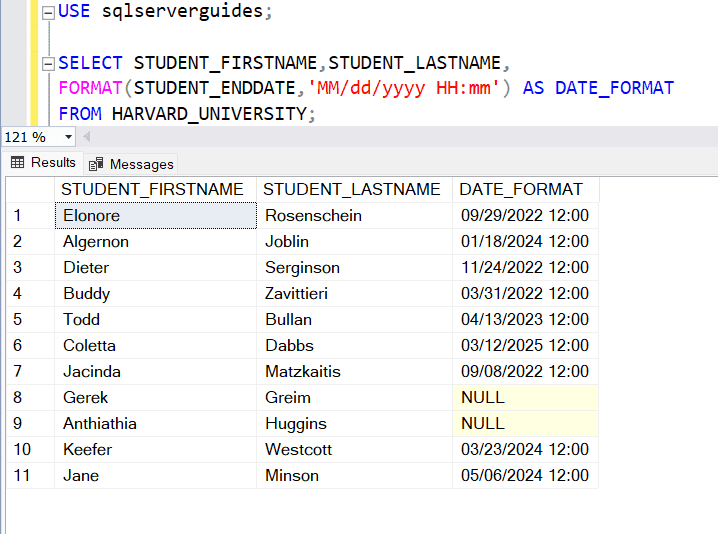This screenshot has height=534, width=718.
Task: Click the 'MM/dd/yyyy HH:mm' format string
Action: click(403, 88)
